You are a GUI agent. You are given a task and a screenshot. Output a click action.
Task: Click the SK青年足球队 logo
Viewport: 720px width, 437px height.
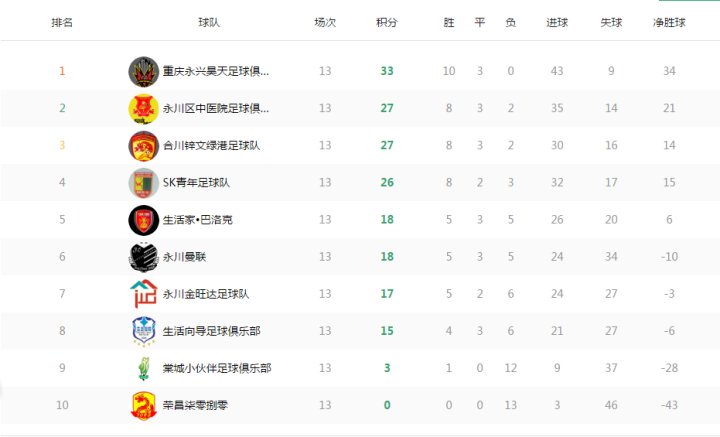click(143, 183)
